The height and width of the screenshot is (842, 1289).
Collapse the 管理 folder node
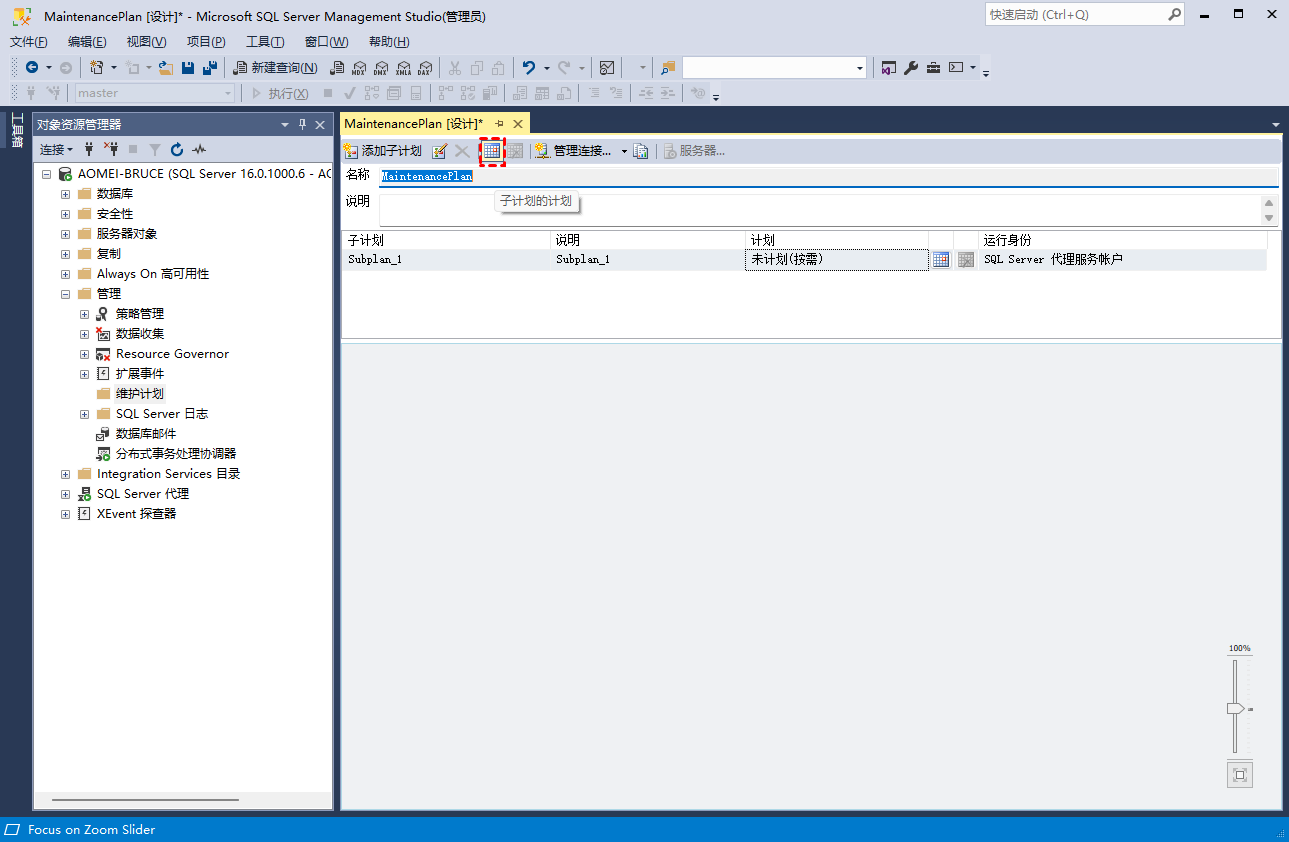tap(65, 294)
